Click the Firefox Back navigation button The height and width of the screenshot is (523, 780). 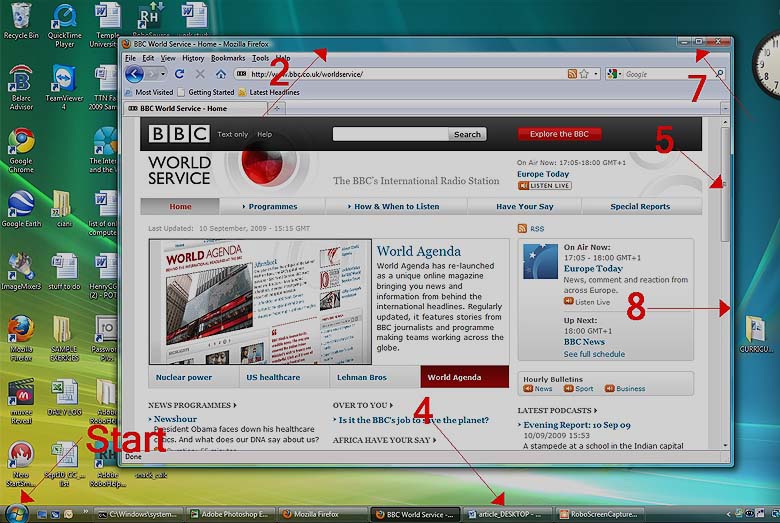(x=133, y=74)
